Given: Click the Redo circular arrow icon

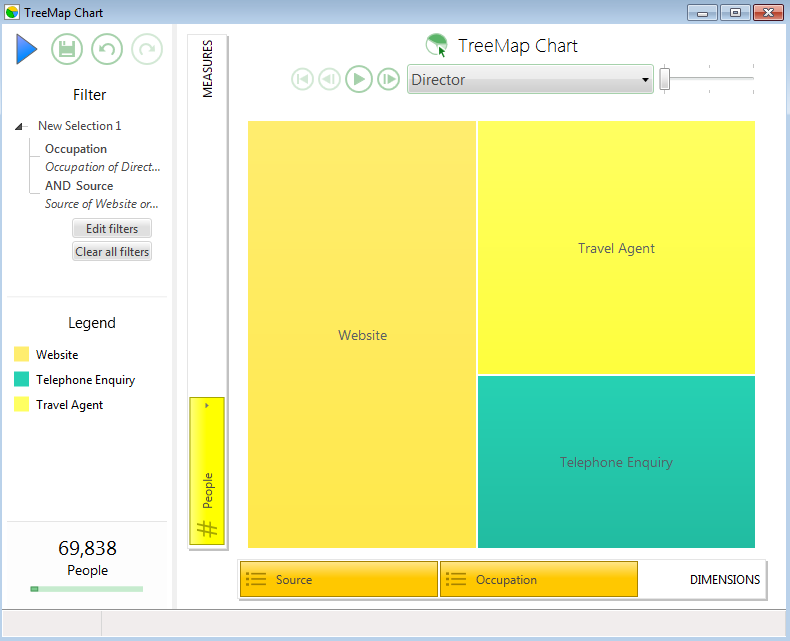Looking at the screenshot, I should 147,49.
